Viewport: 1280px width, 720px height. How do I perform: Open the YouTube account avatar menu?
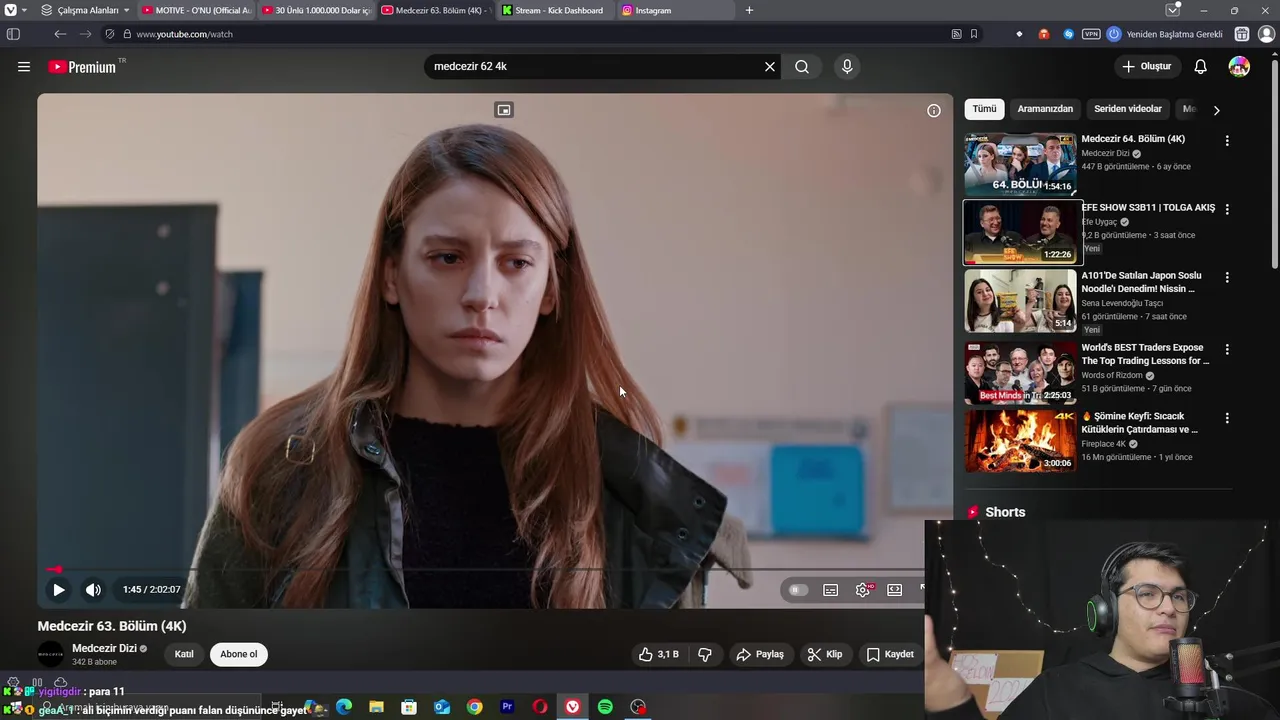coord(1239,67)
